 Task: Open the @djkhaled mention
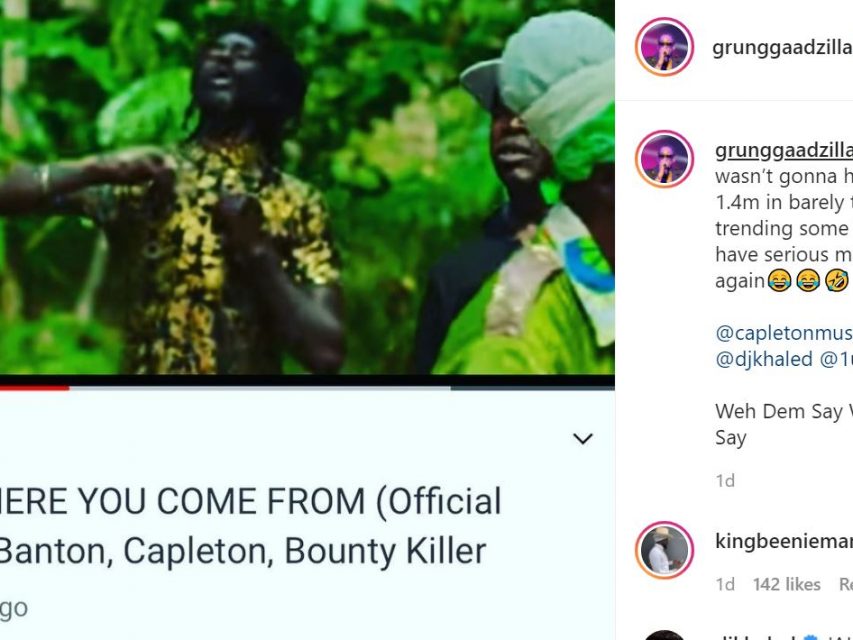(764, 359)
